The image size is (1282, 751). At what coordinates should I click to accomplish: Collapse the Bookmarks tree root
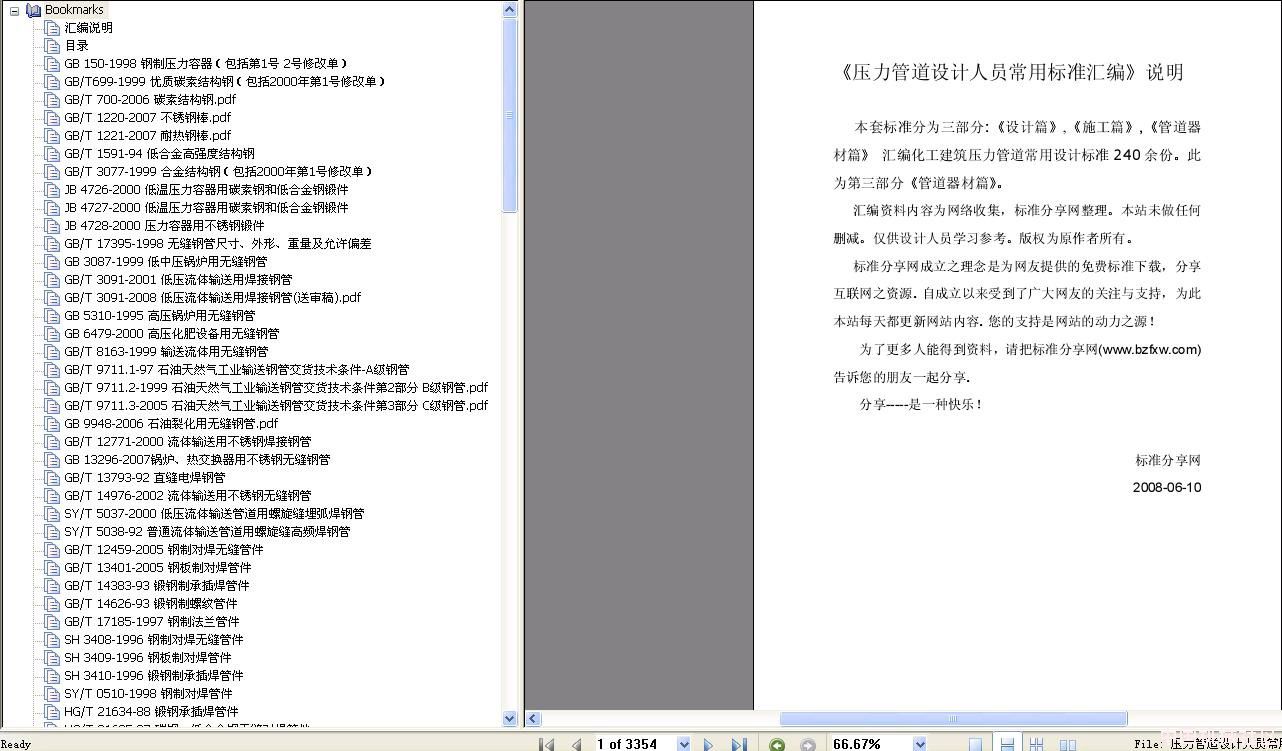[x=15, y=10]
